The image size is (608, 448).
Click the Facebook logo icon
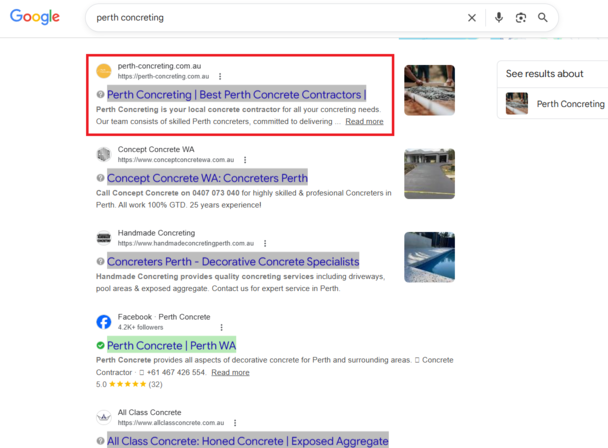[x=104, y=322]
